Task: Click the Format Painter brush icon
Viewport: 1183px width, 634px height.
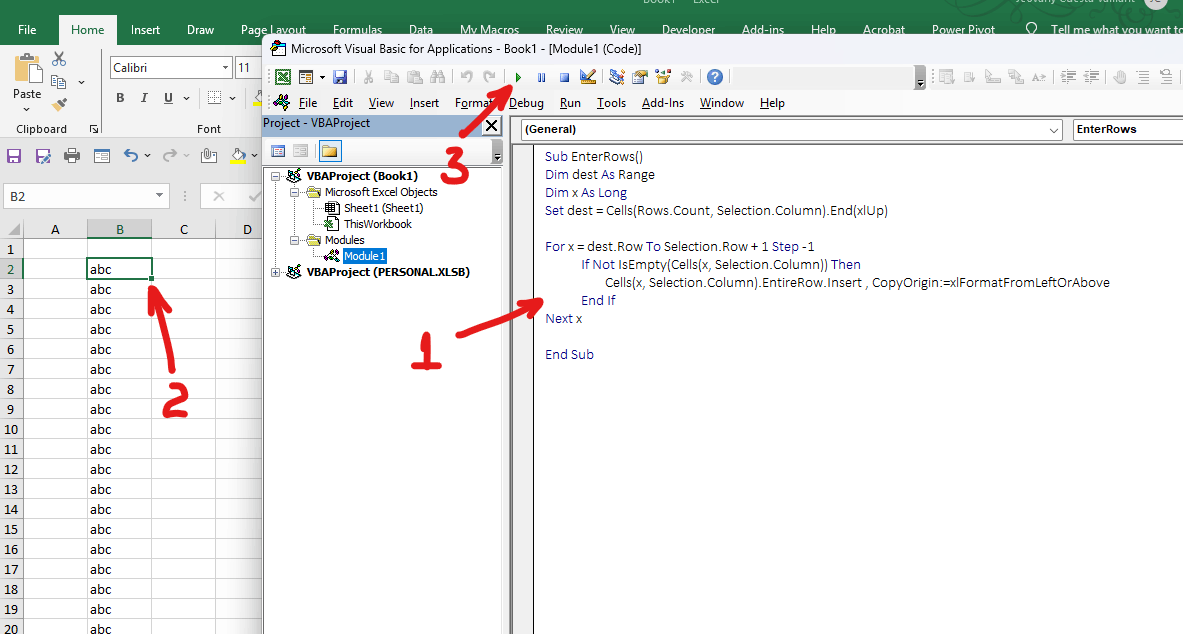Action: [60, 104]
